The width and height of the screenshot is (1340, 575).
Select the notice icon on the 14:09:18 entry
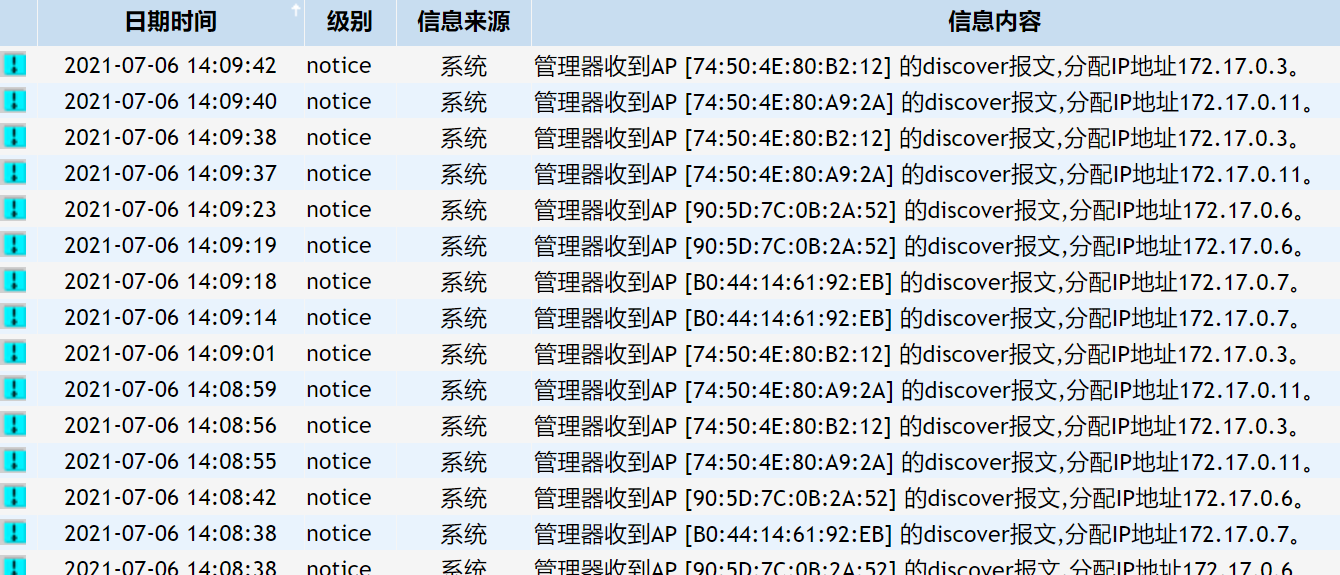click(14, 282)
